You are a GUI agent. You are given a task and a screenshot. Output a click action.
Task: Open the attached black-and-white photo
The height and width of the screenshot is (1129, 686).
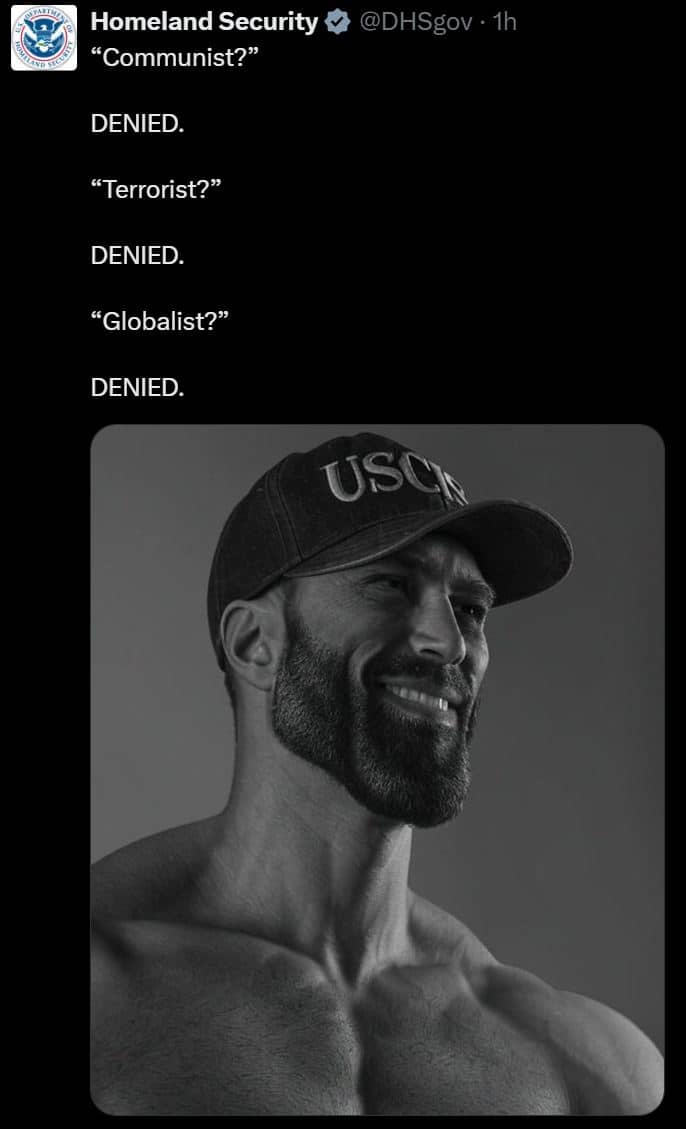point(377,769)
